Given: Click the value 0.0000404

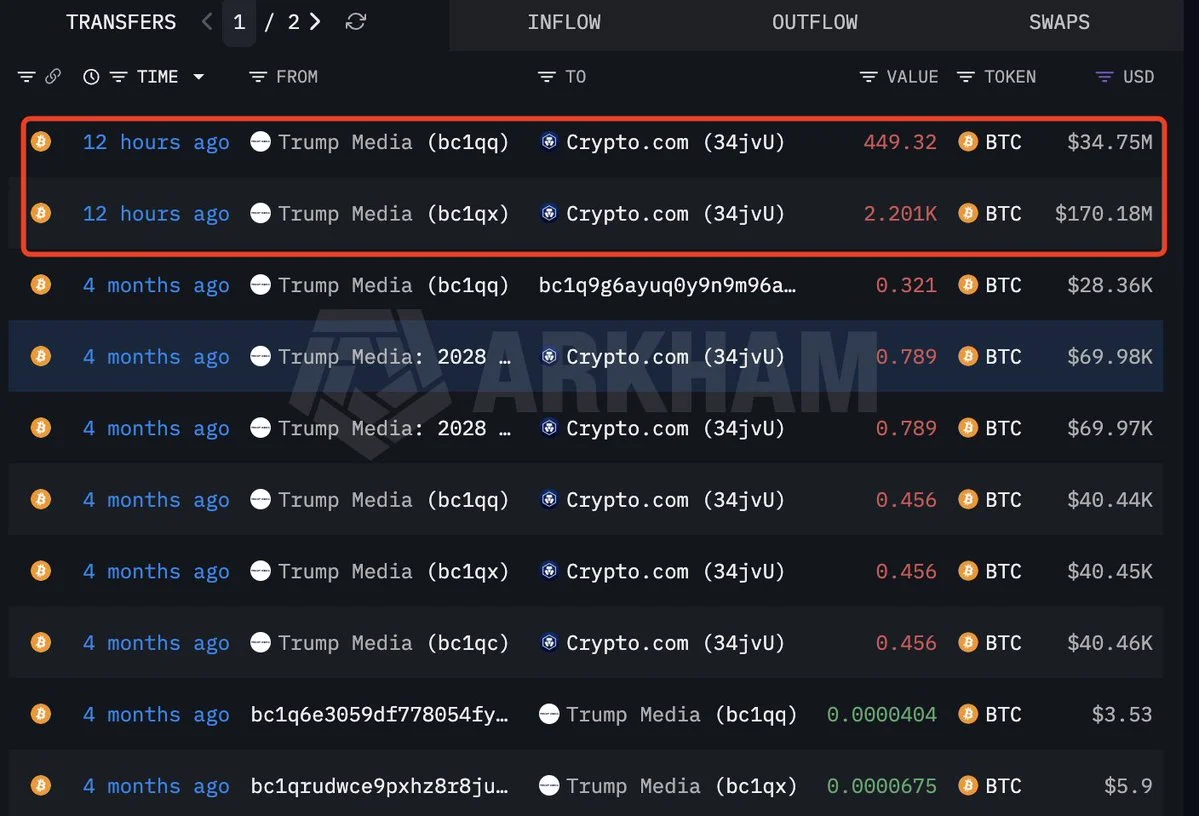Looking at the screenshot, I should point(882,714).
